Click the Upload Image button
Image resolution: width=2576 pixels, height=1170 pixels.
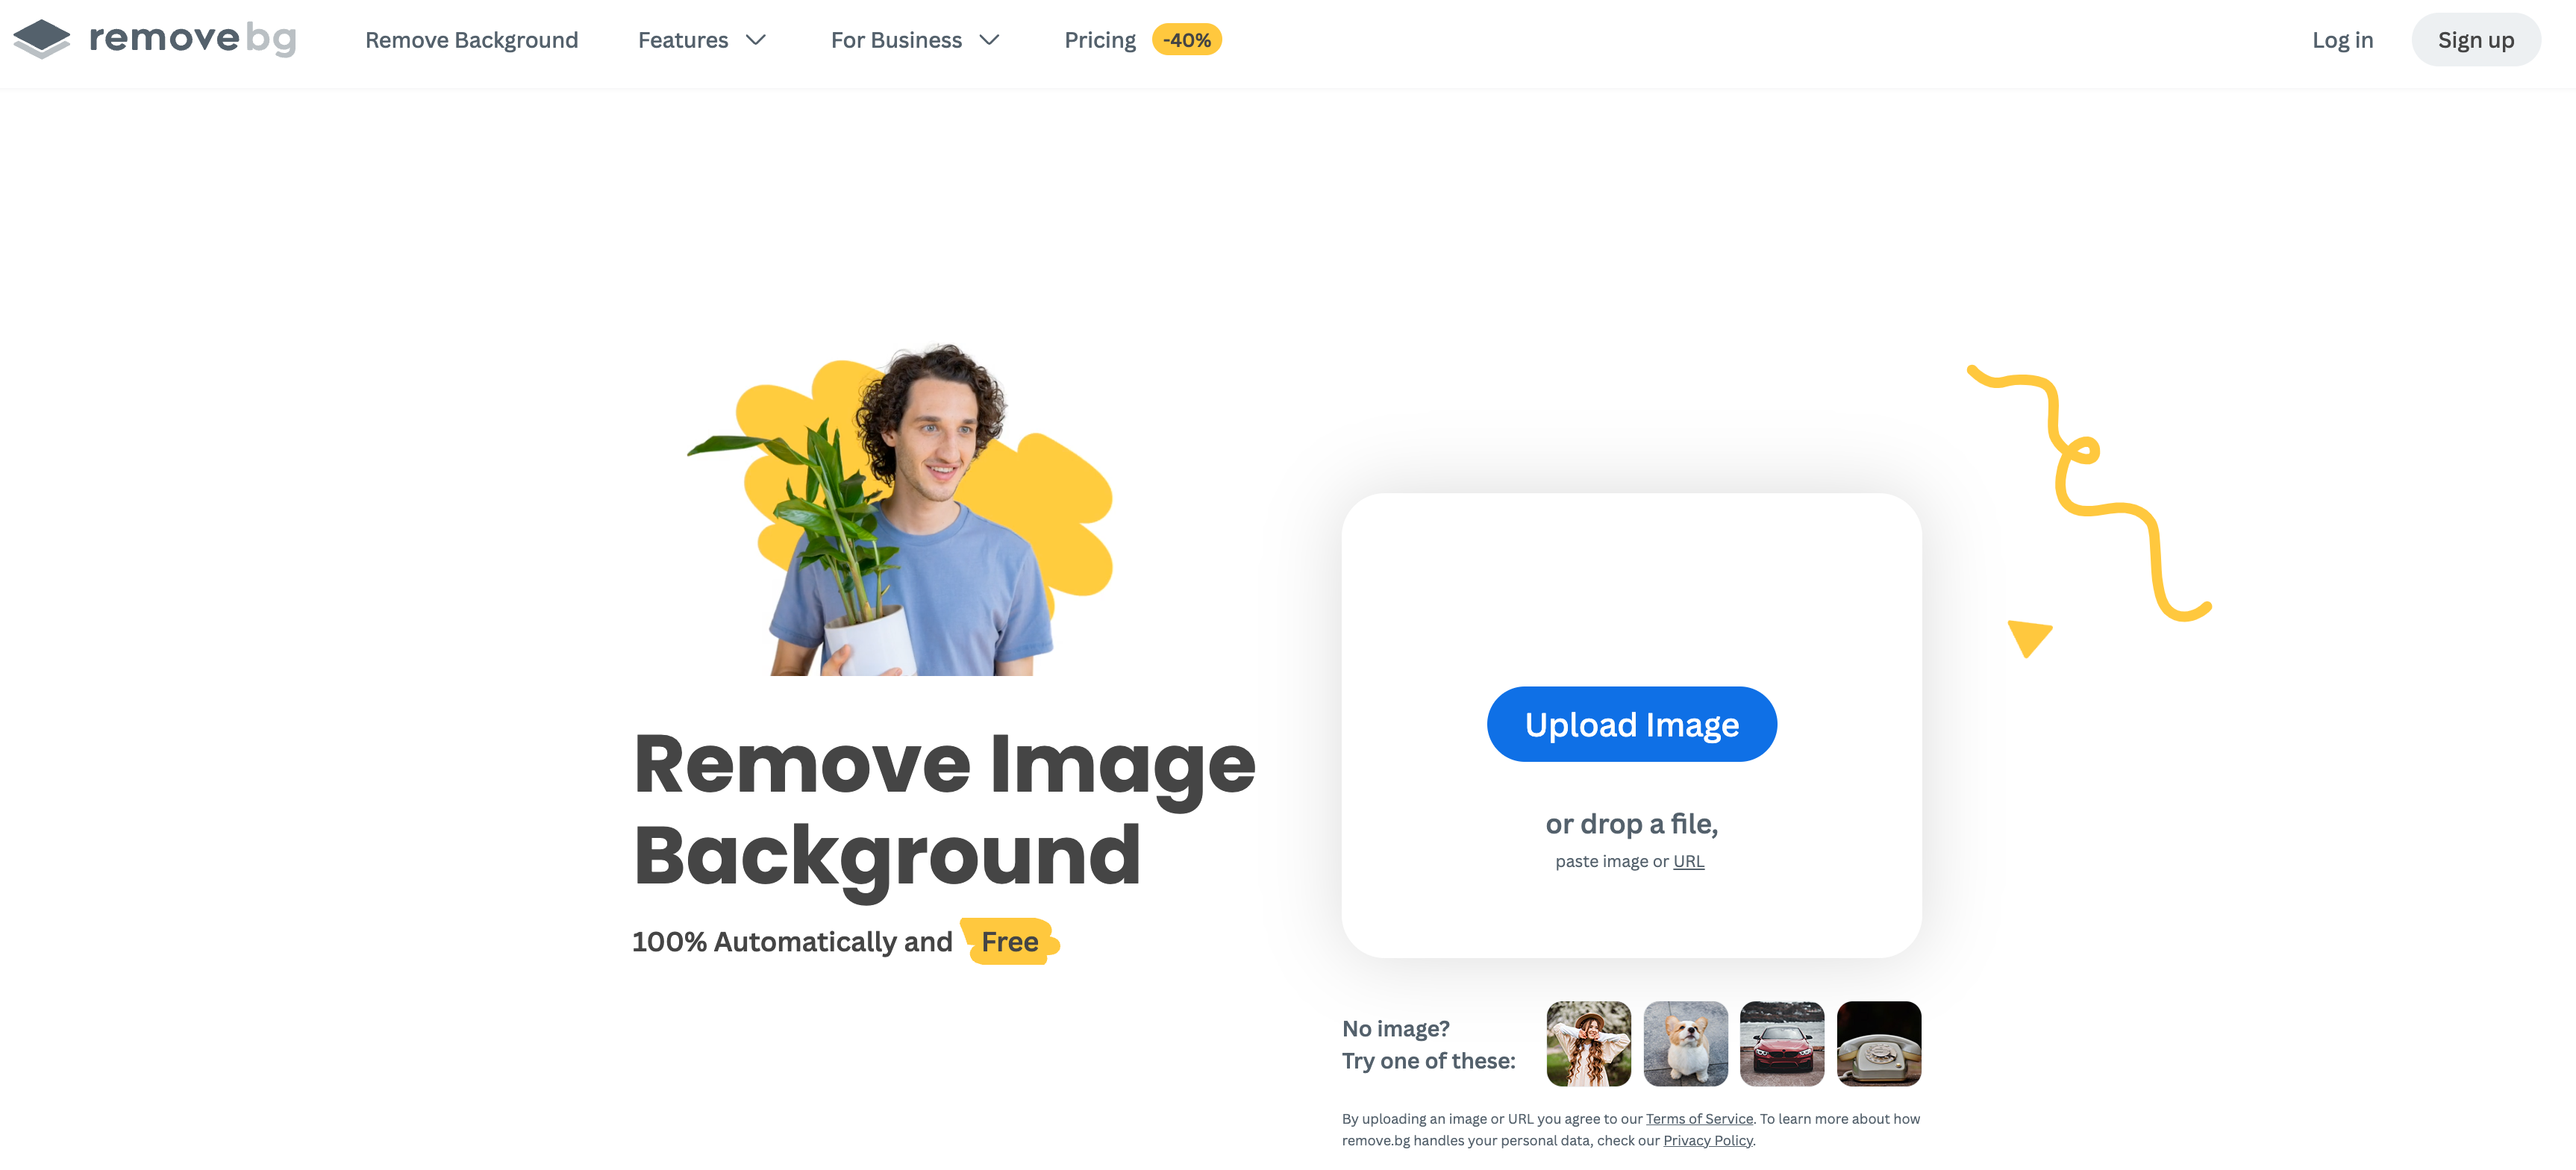1631,723
